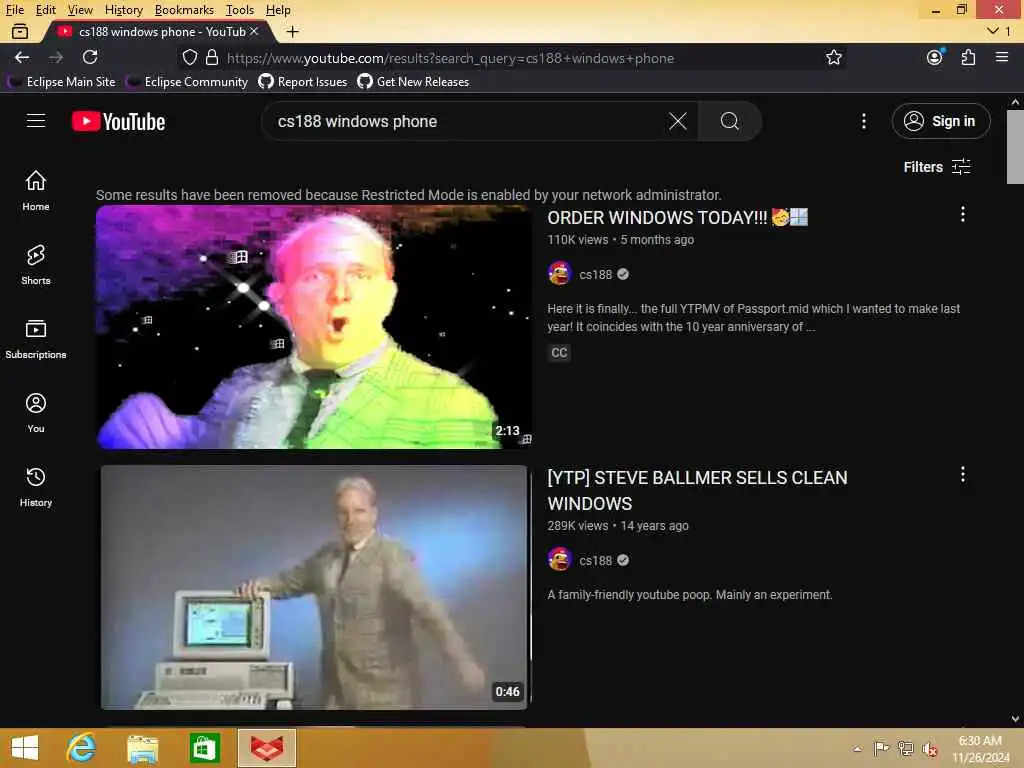1024x768 pixels.
Task: Open the History menu in menu bar
Action: tap(123, 10)
